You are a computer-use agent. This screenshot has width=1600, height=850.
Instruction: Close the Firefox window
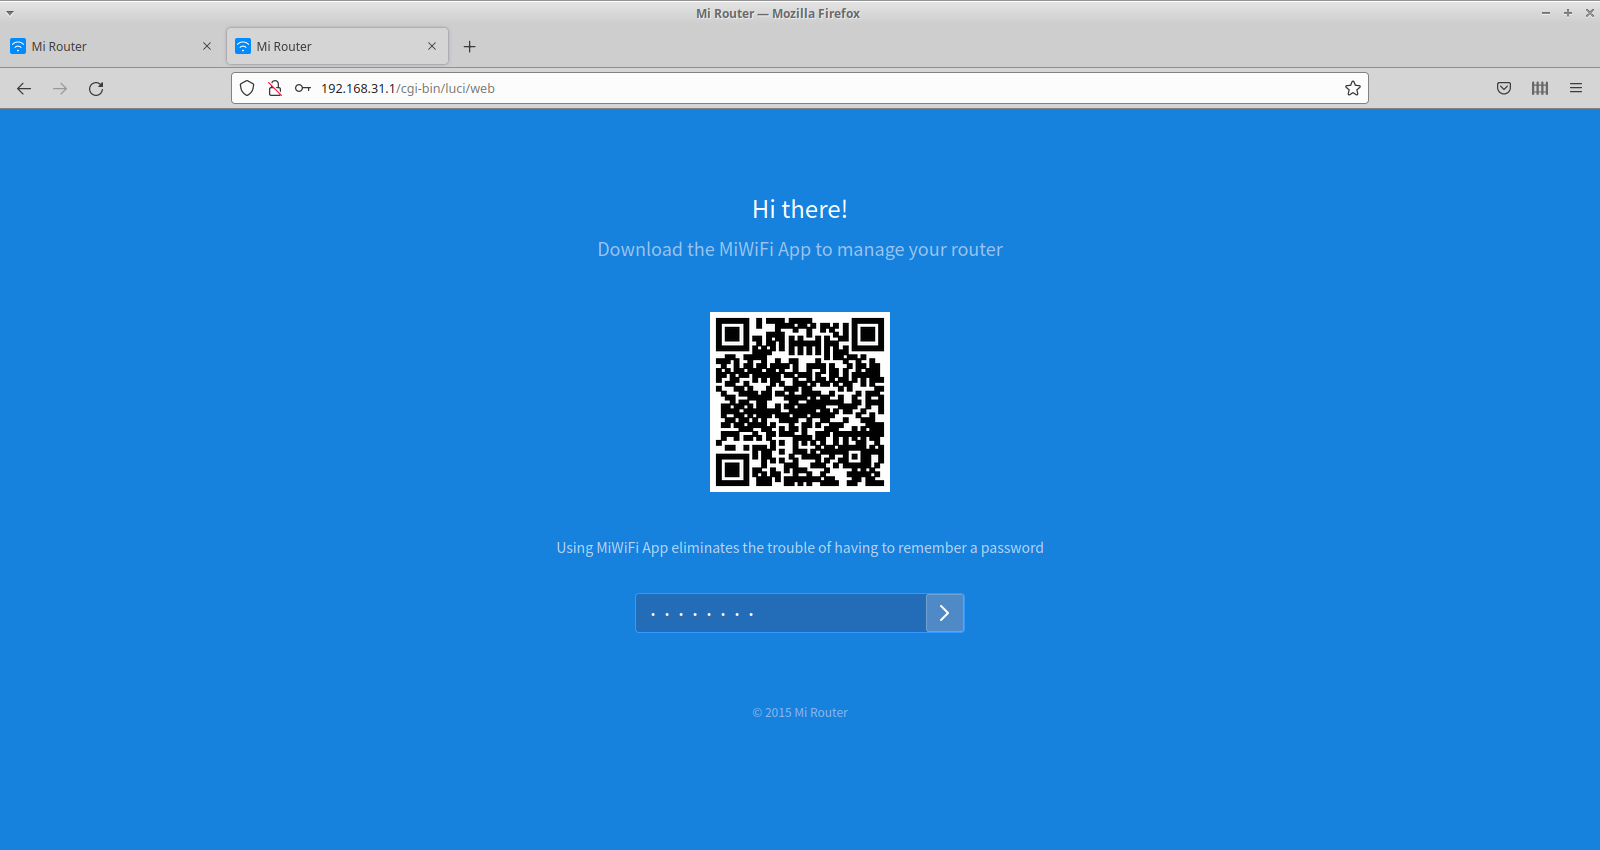[1589, 13]
